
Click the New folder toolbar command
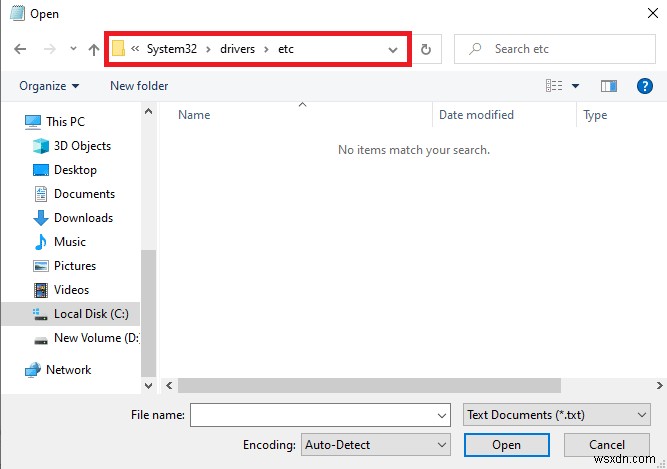tap(139, 86)
